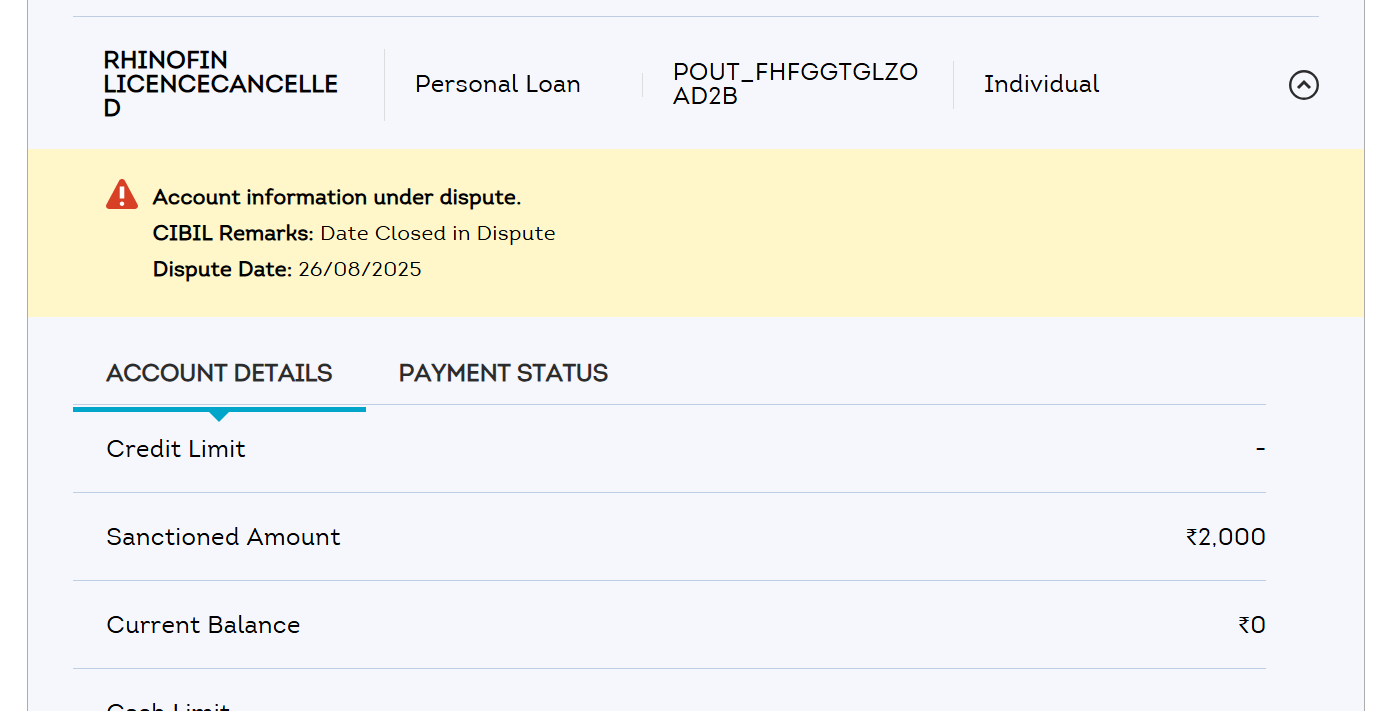Click the red dispute warning triangle icon
Image resolution: width=1381 pixels, height=711 pixels.
point(122,195)
